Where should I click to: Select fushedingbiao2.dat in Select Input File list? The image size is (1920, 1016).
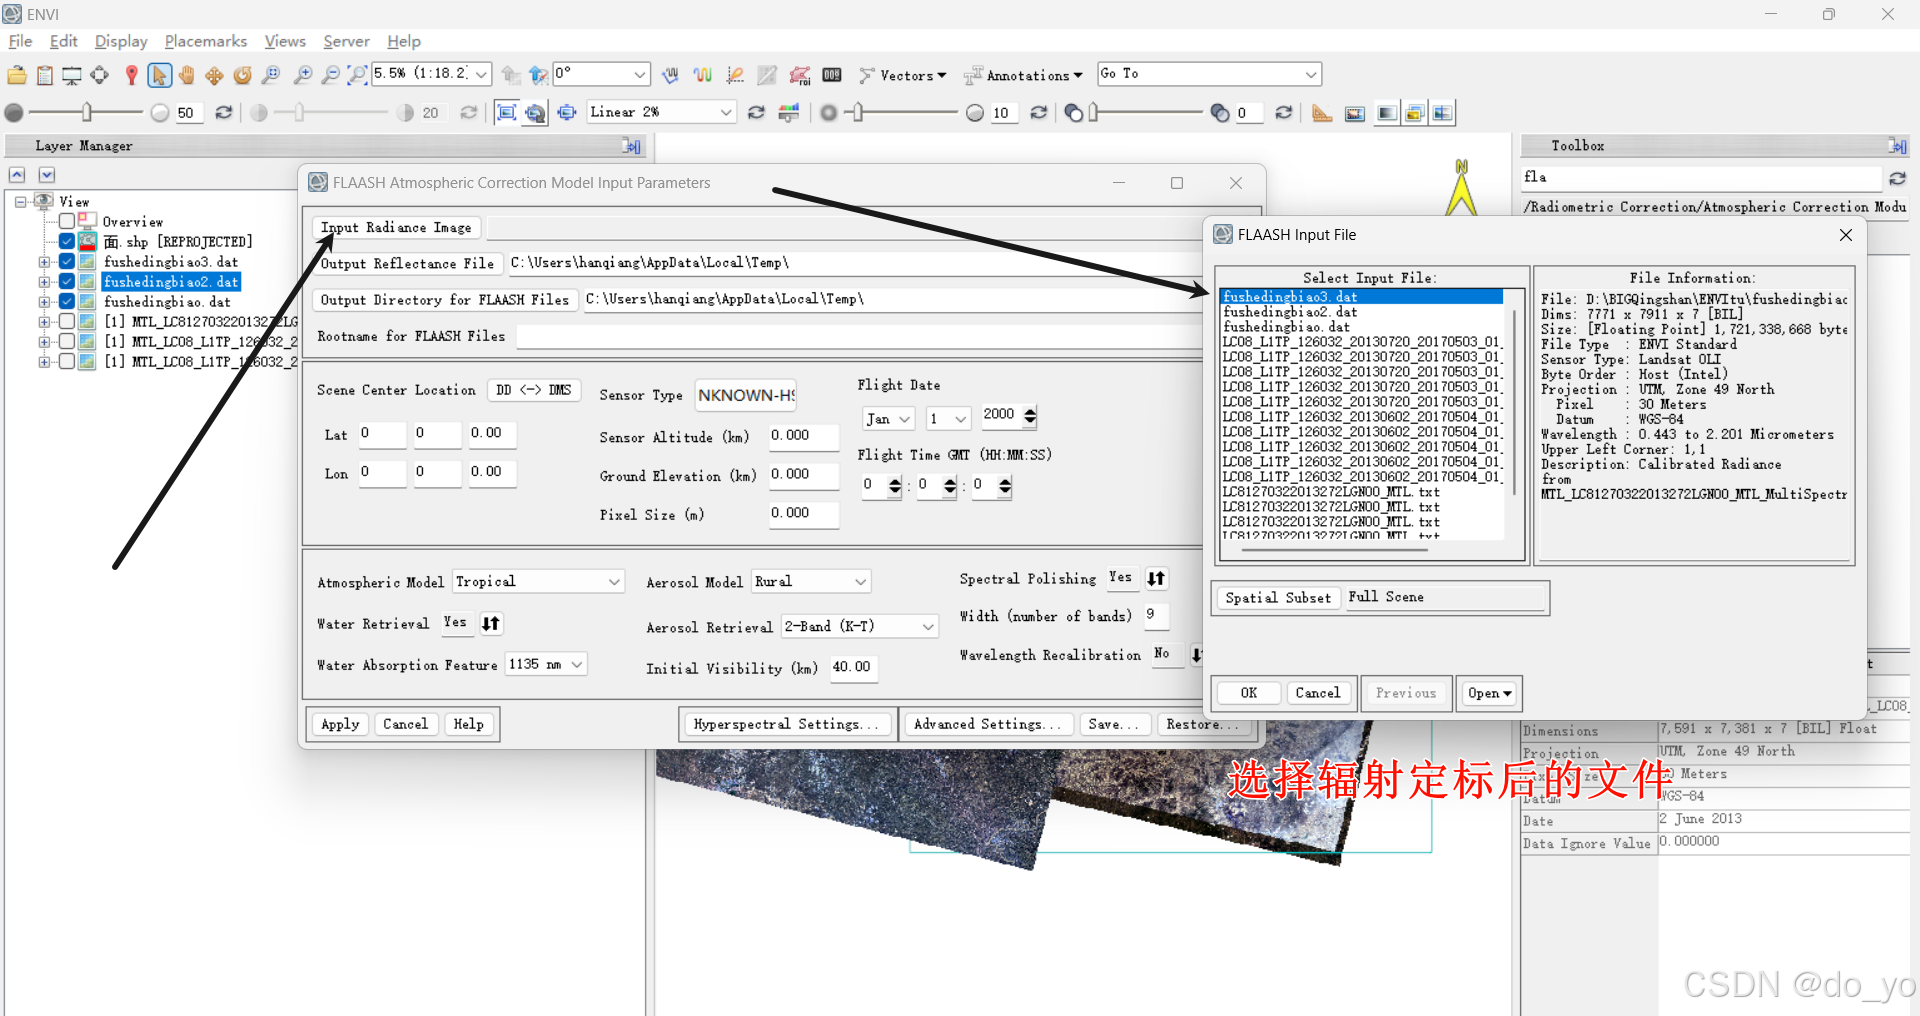[1361, 312]
